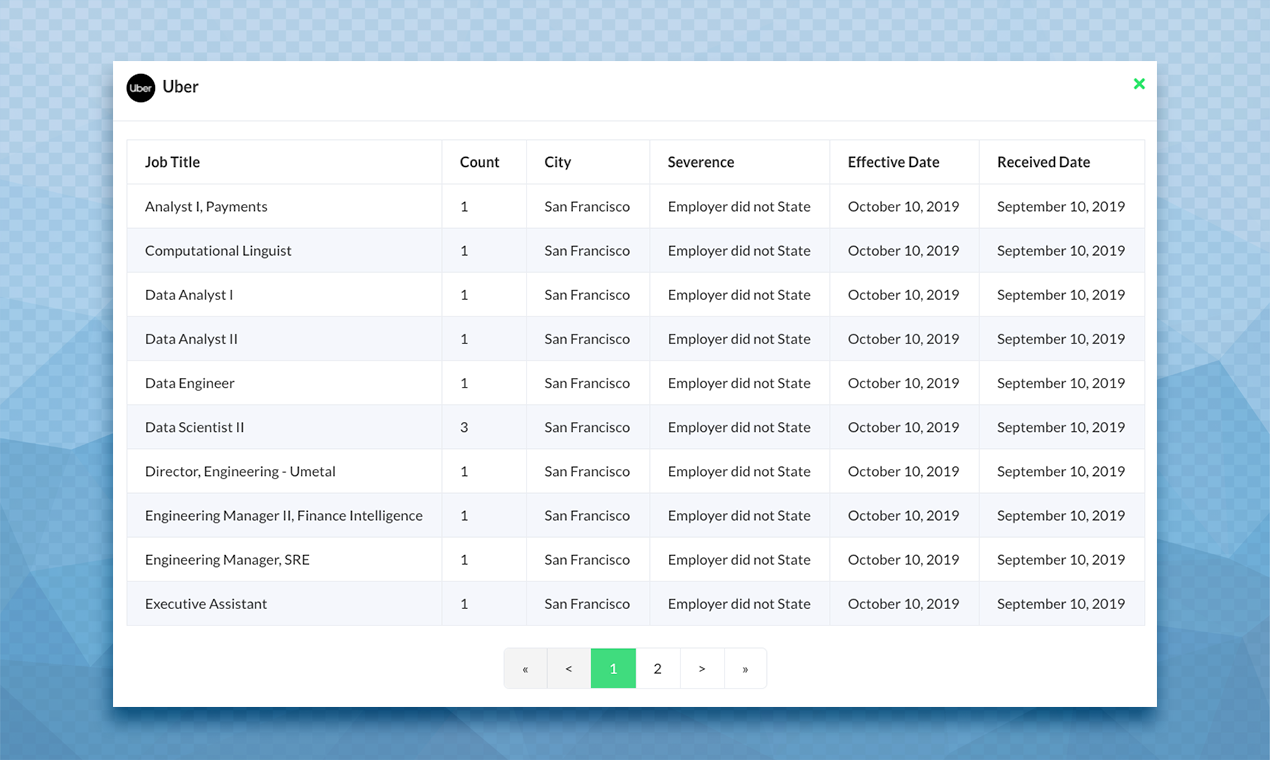The height and width of the screenshot is (760, 1270).
Task: Open page 2 of the table
Action: 657,668
